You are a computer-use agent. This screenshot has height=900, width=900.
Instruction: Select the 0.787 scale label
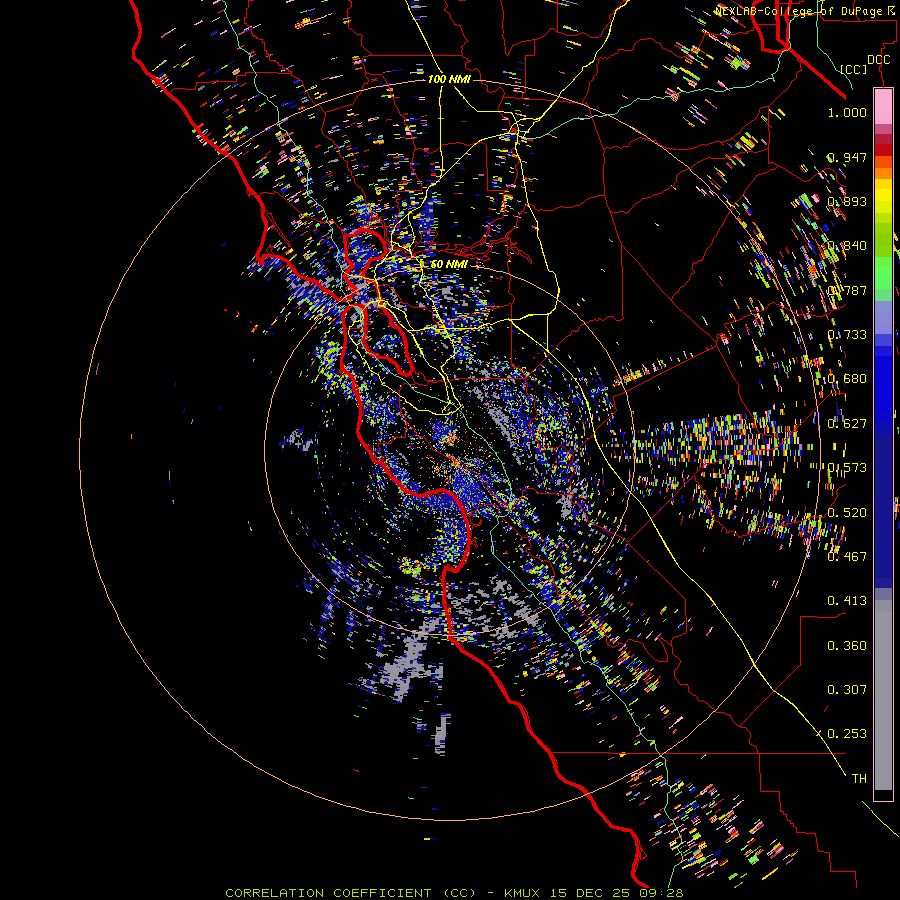(847, 290)
